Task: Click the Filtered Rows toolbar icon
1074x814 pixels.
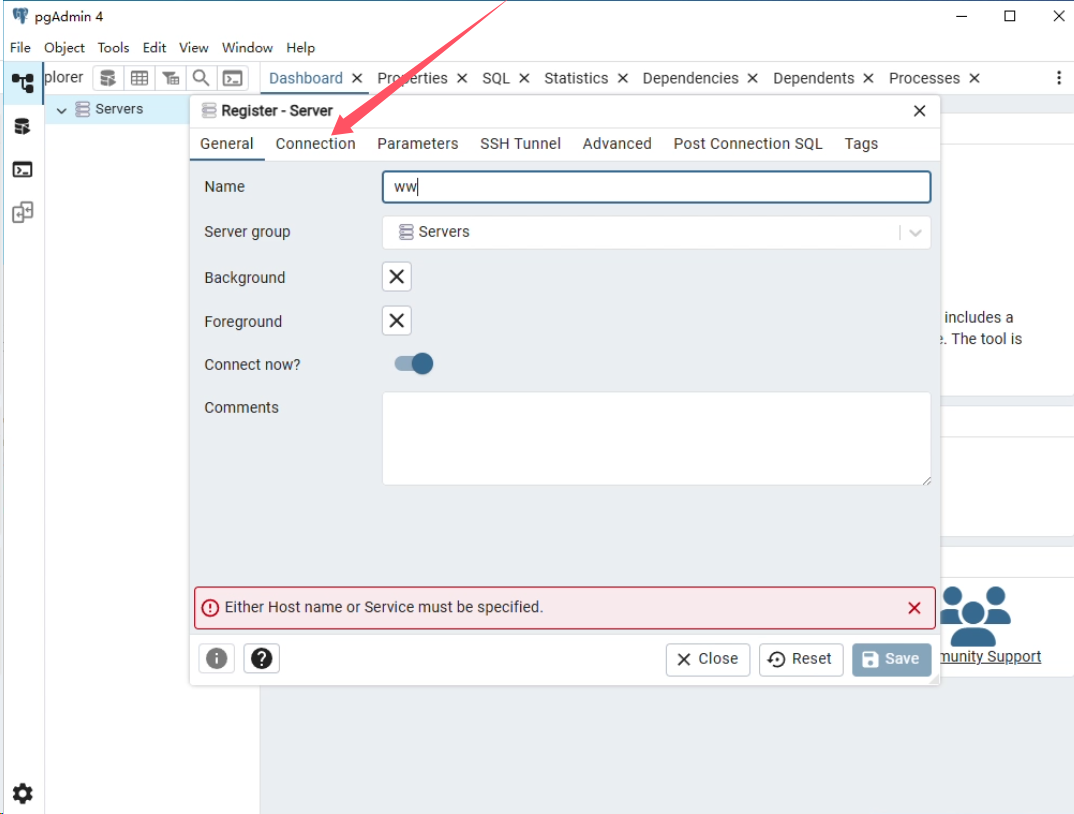Action: pos(171,78)
